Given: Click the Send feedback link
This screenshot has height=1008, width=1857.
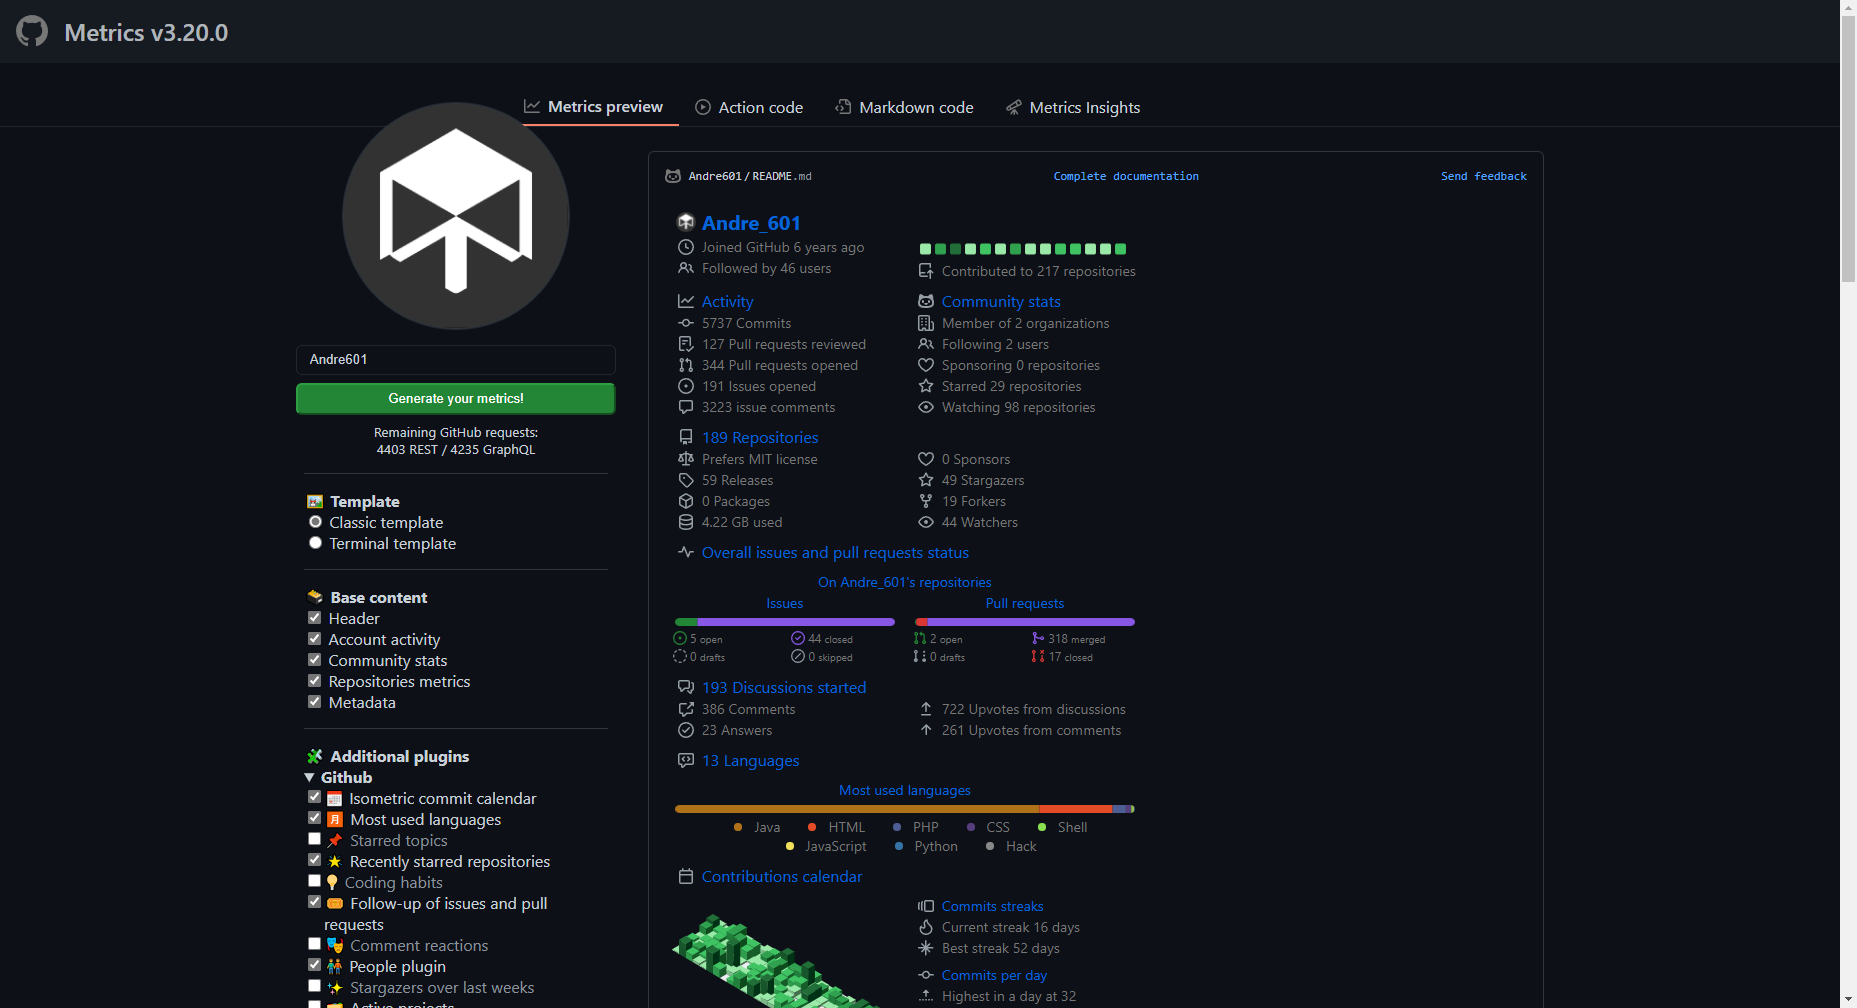Looking at the screenshot, I should 1484,176.
